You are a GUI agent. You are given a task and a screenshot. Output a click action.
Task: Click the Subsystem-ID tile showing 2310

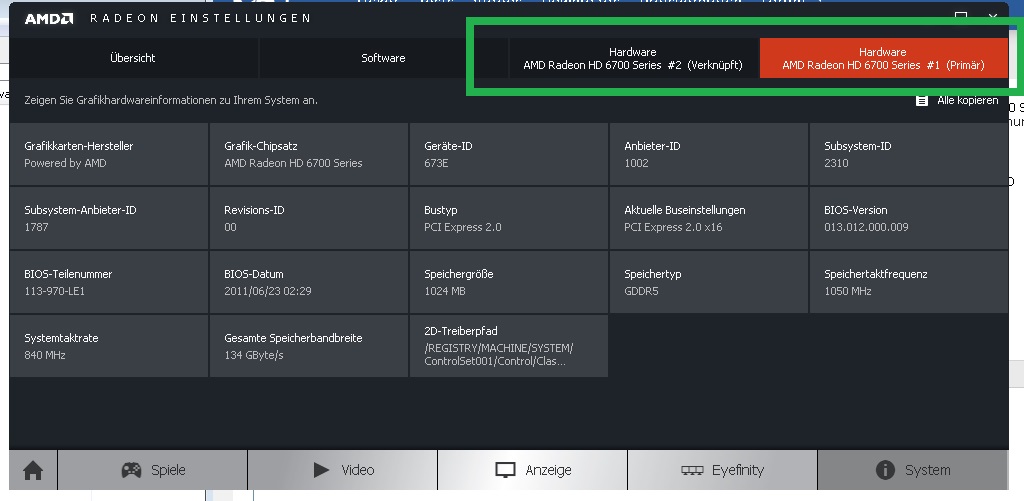point(908,154)
